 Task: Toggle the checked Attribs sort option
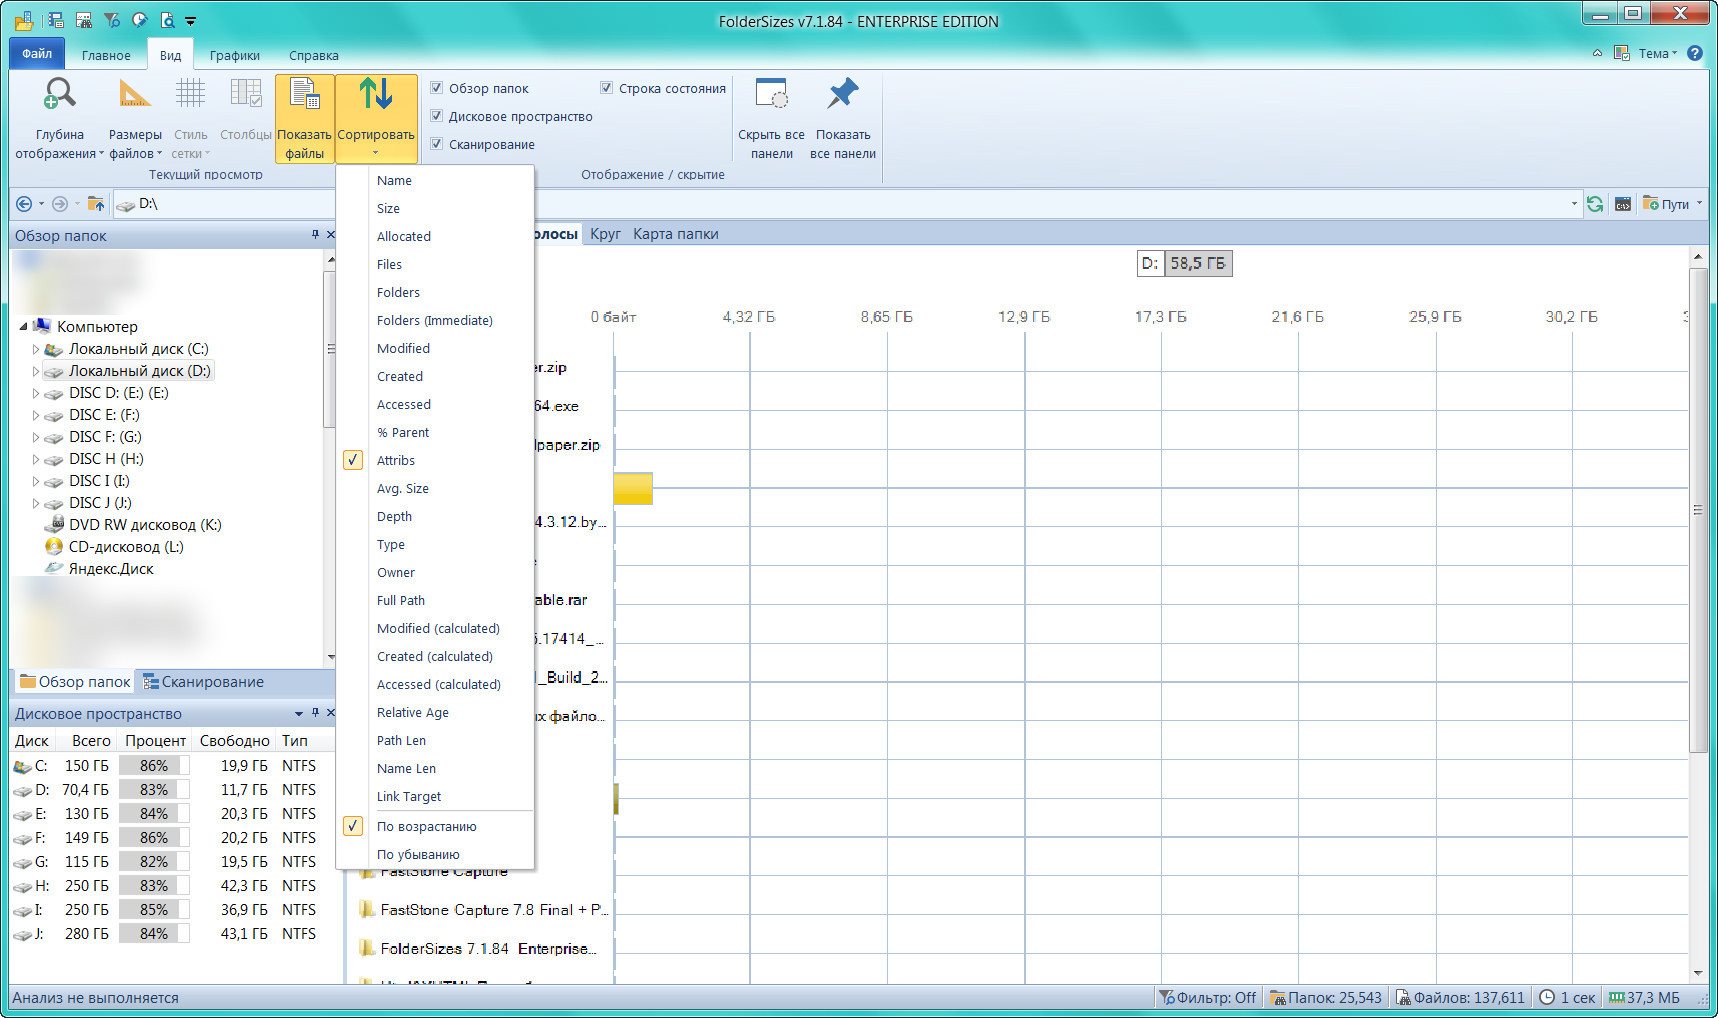[x=435, y=460]
